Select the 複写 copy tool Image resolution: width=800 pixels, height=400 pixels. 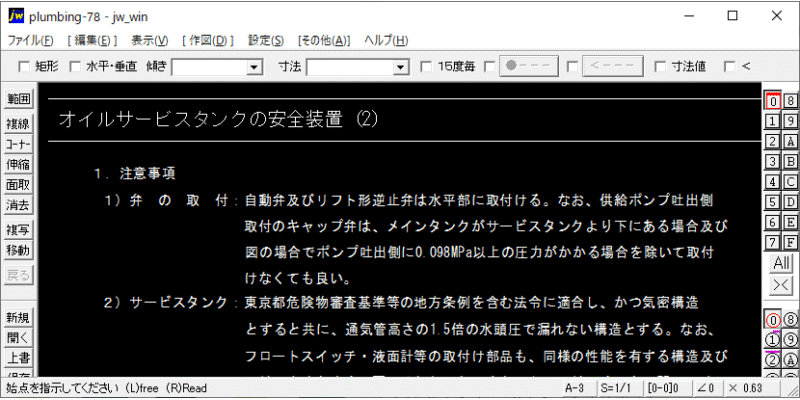(x=18, y=230)
